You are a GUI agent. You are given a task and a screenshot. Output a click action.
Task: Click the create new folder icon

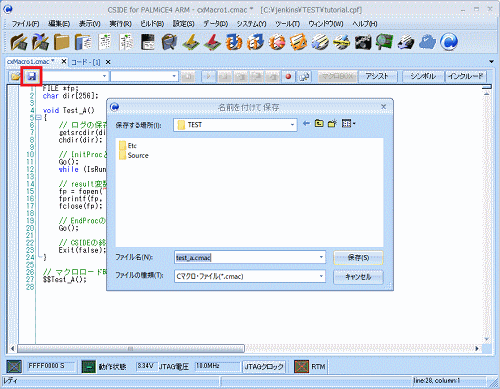[332, 124]
